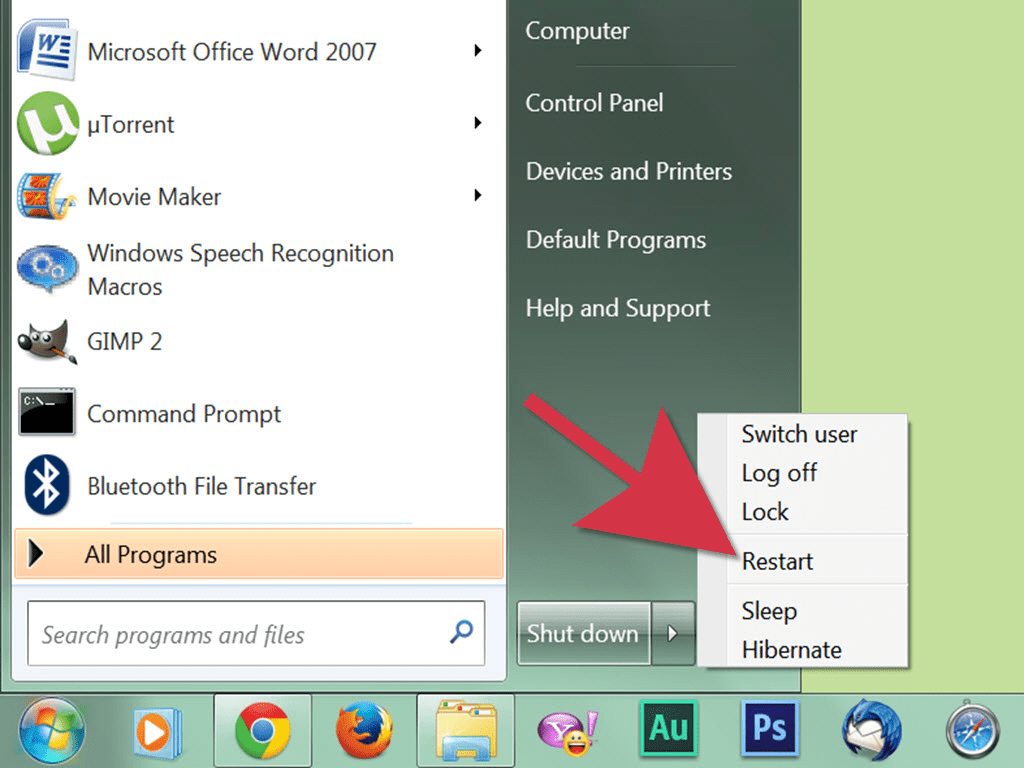Open Bluetooth File Transfer
This screenshot has height=768, width=1024.
pos(201,486)
